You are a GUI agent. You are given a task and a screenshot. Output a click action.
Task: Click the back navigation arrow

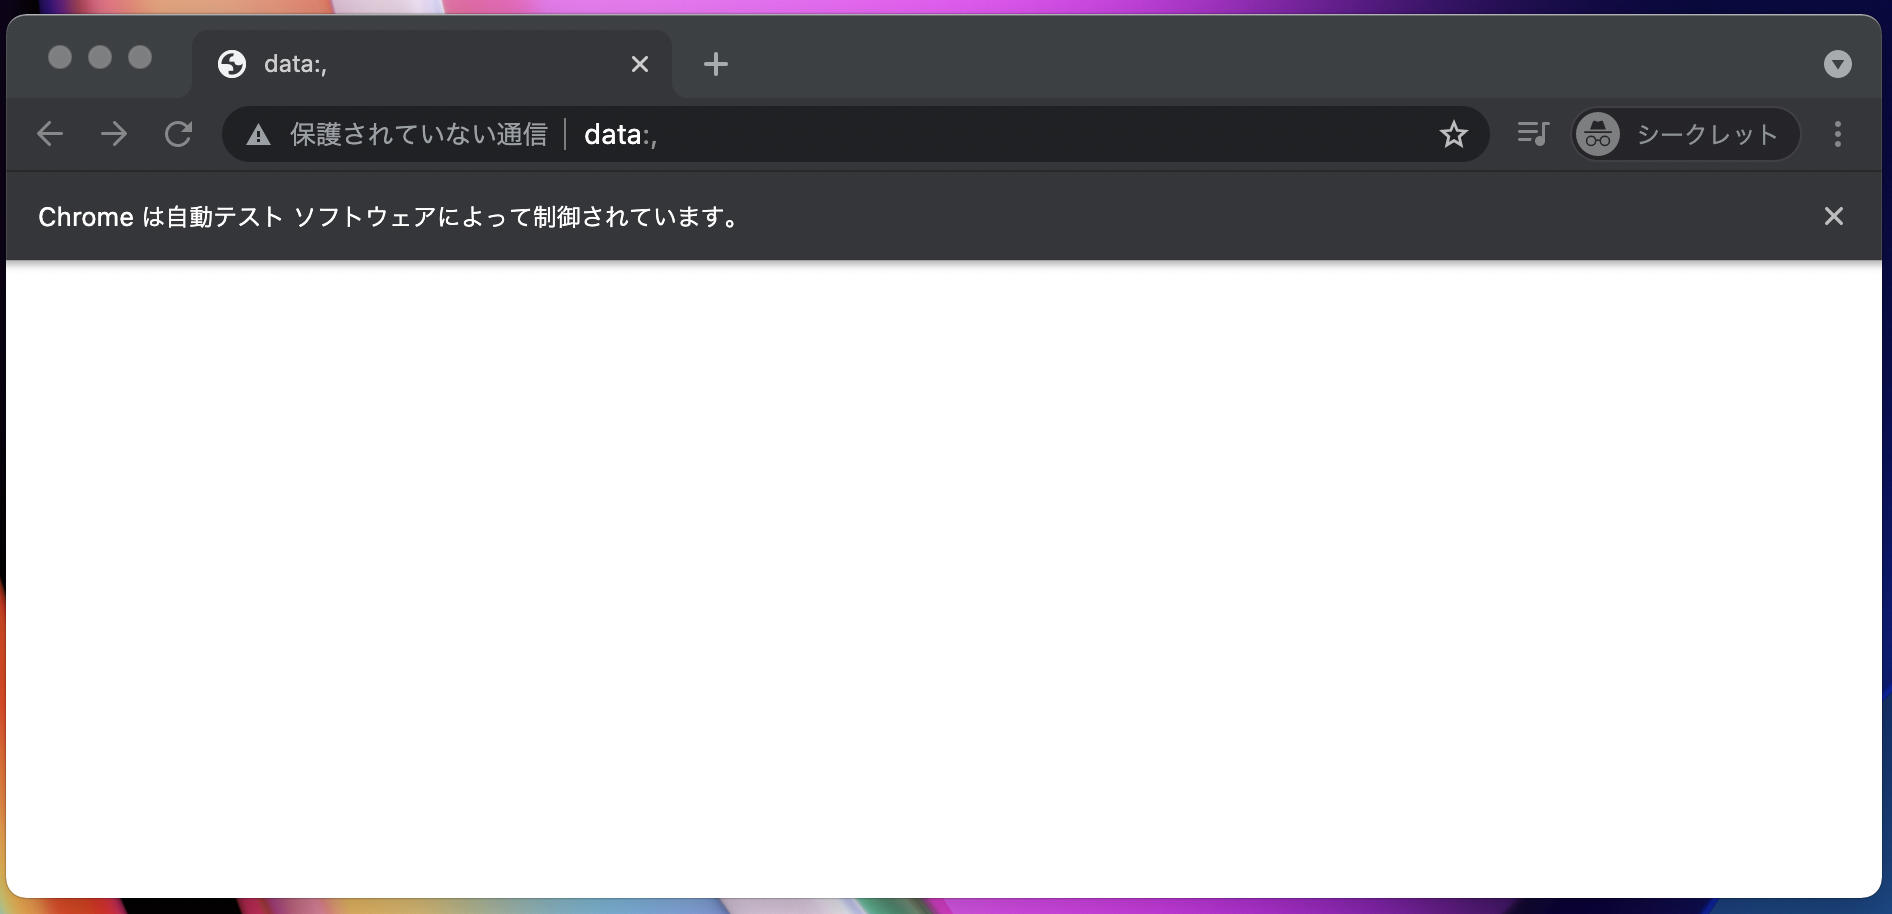tap(50, 134)
